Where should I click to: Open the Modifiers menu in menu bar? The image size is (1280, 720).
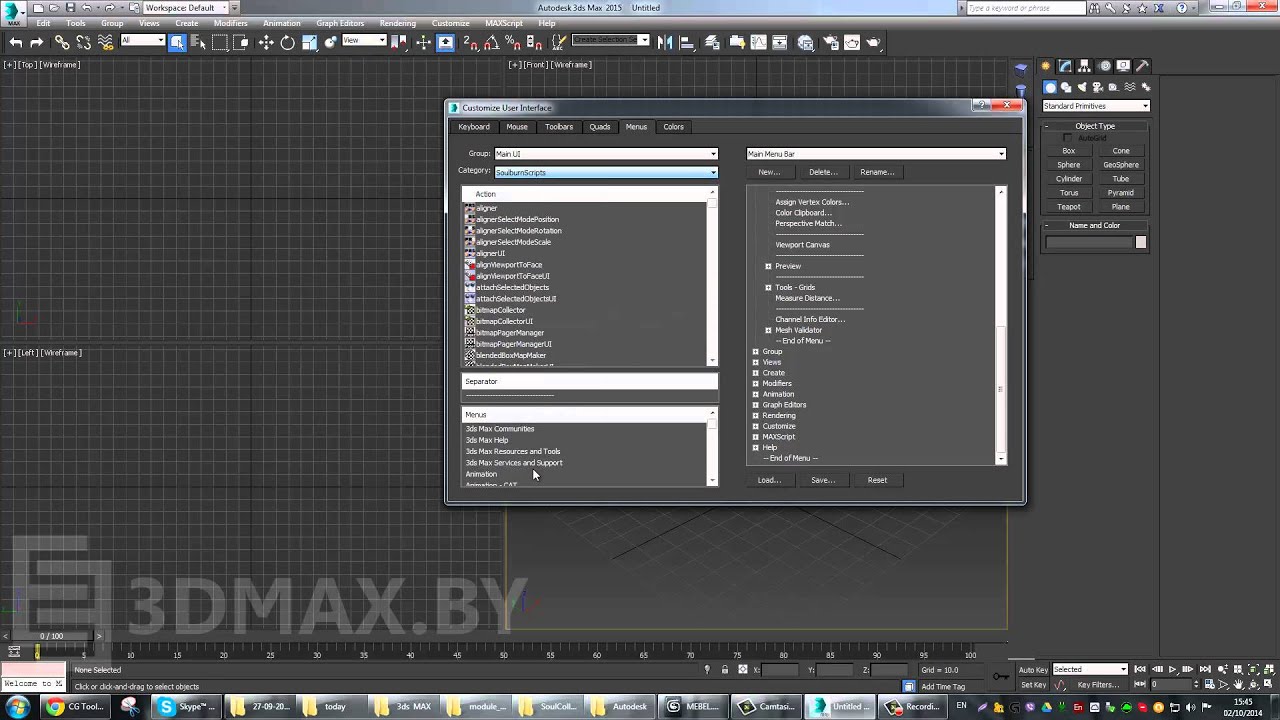(231, 23)
